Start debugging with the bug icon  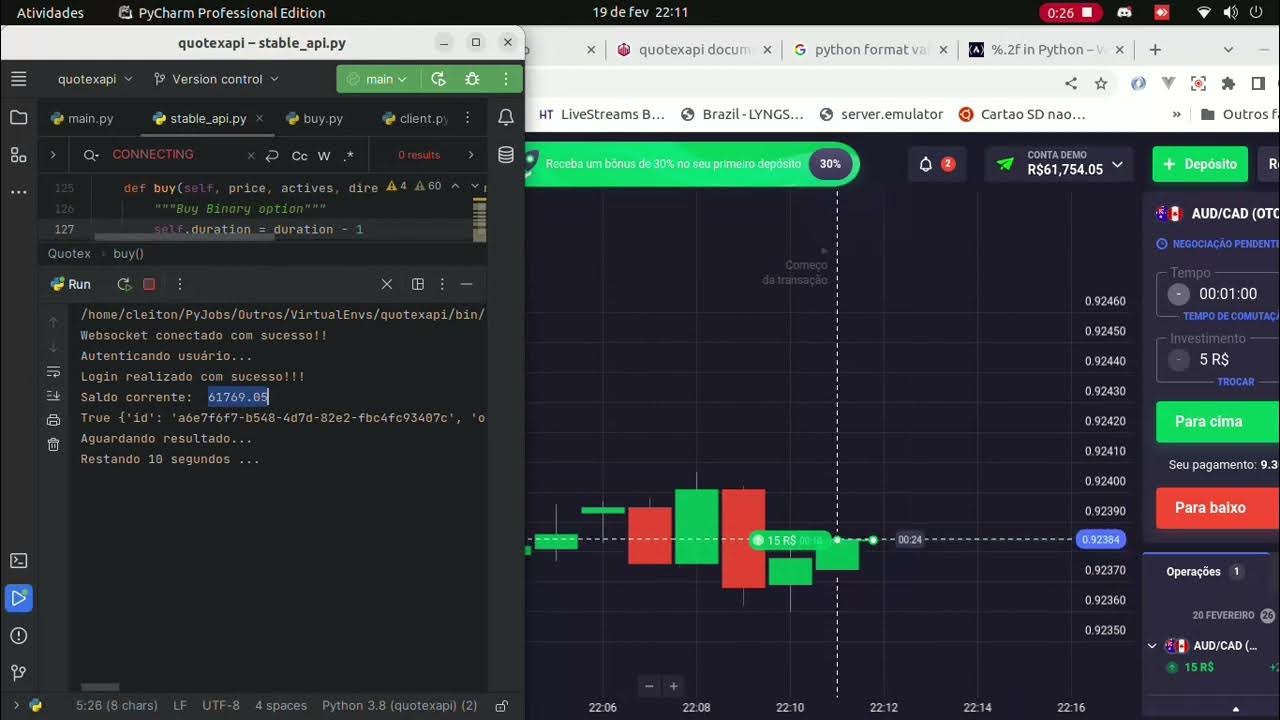pyautogui.click(x=472, y=79)
